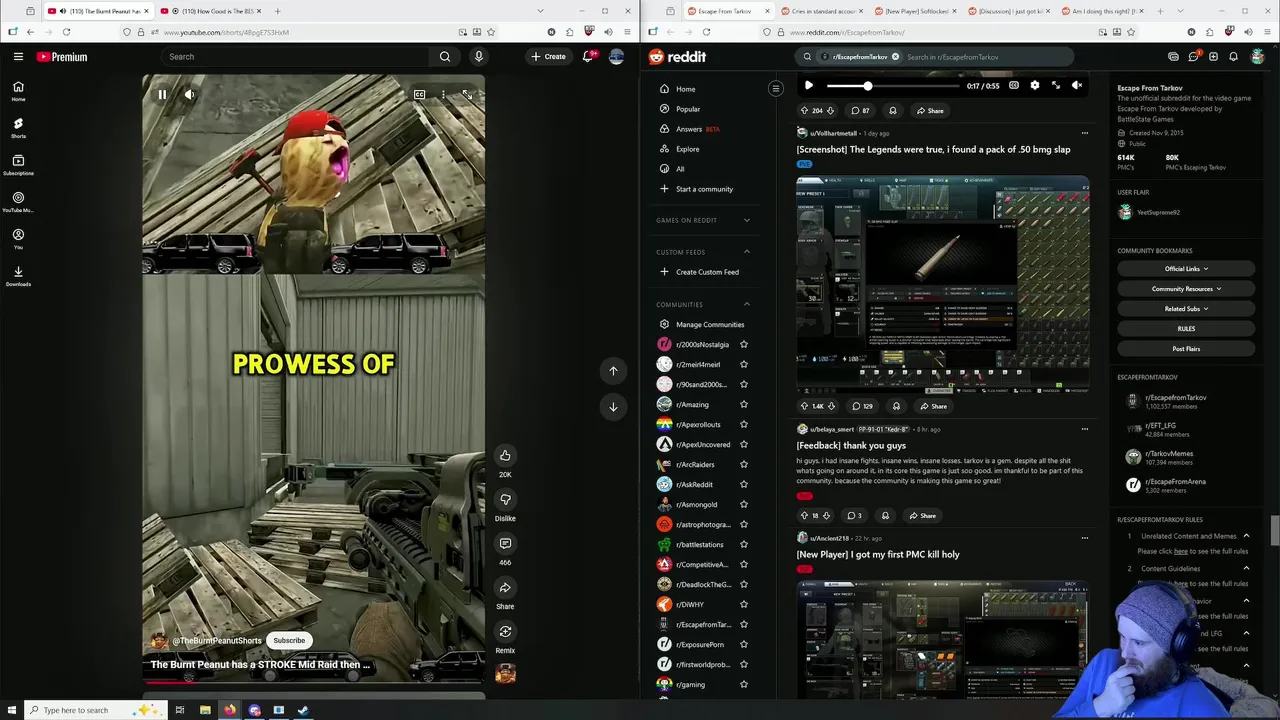Open YouTube Home in sidebar
1280x720 pixels.
coord(18,90)
